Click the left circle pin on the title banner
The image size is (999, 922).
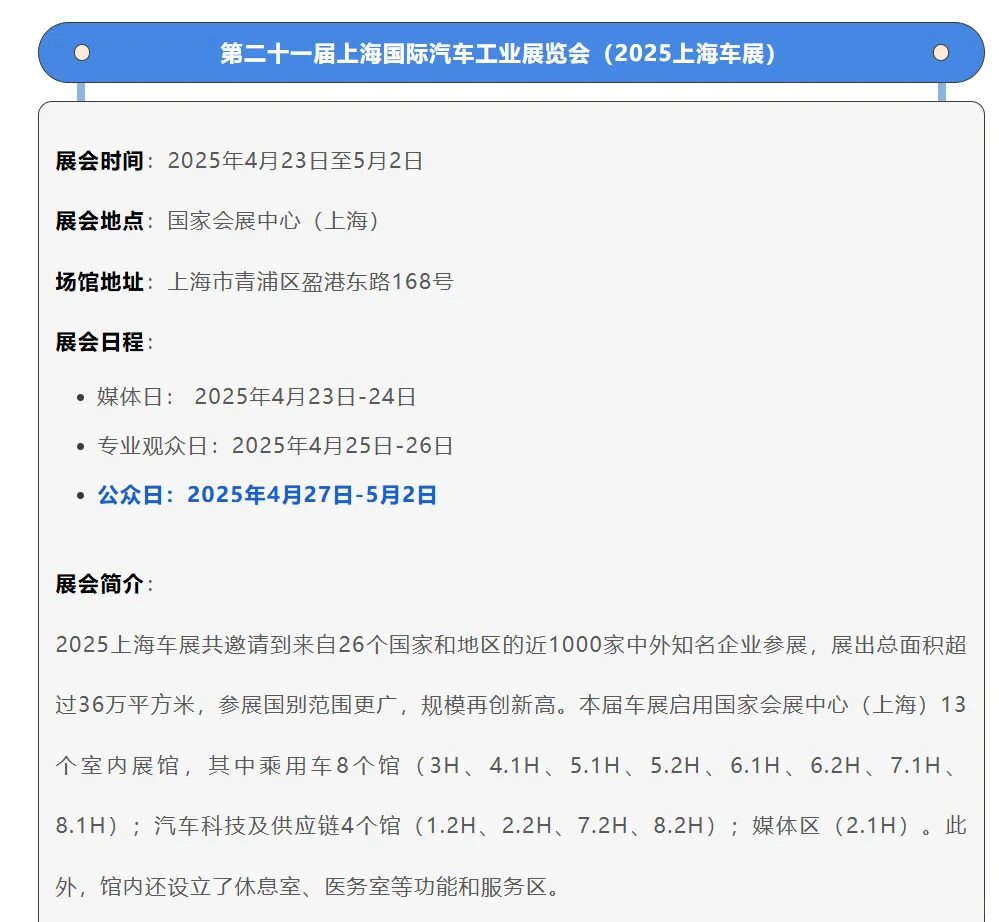coord(81,51)
